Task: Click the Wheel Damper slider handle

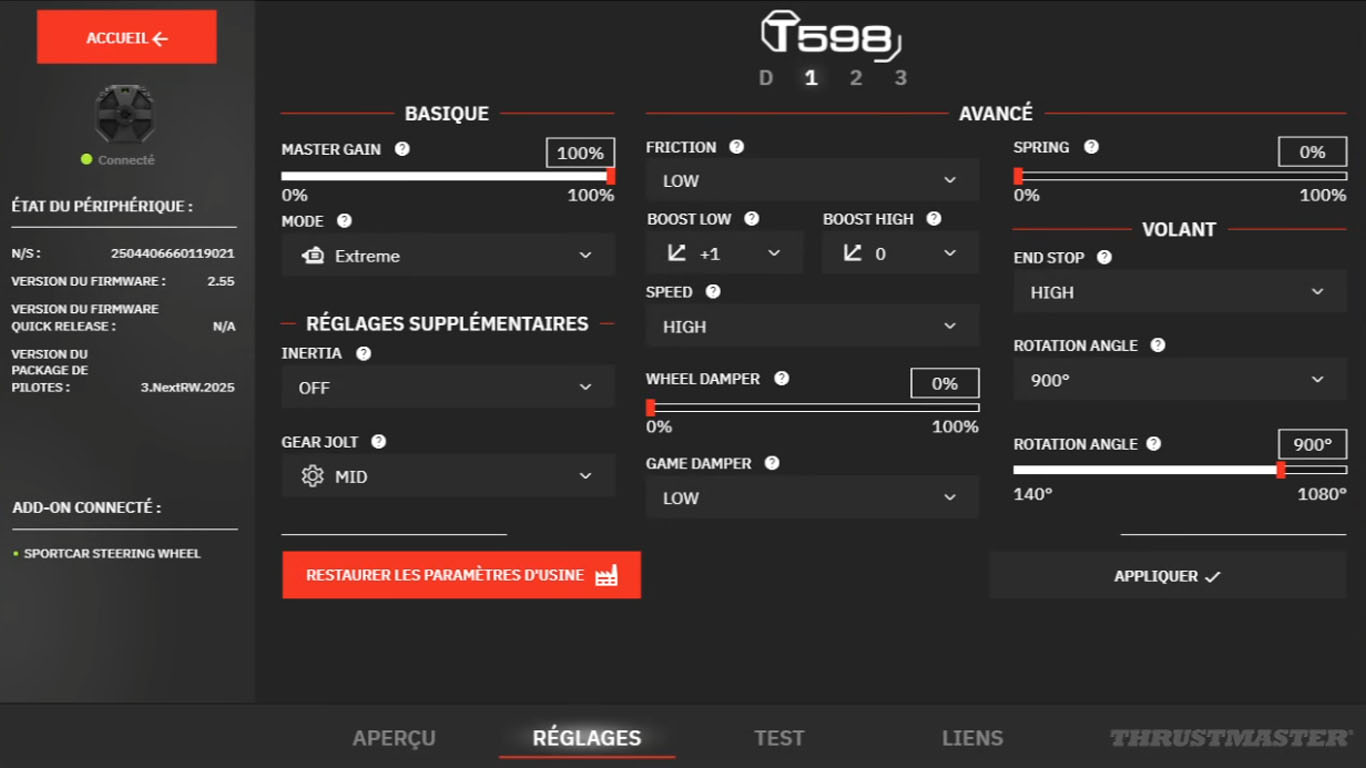Action: [650, 407]
